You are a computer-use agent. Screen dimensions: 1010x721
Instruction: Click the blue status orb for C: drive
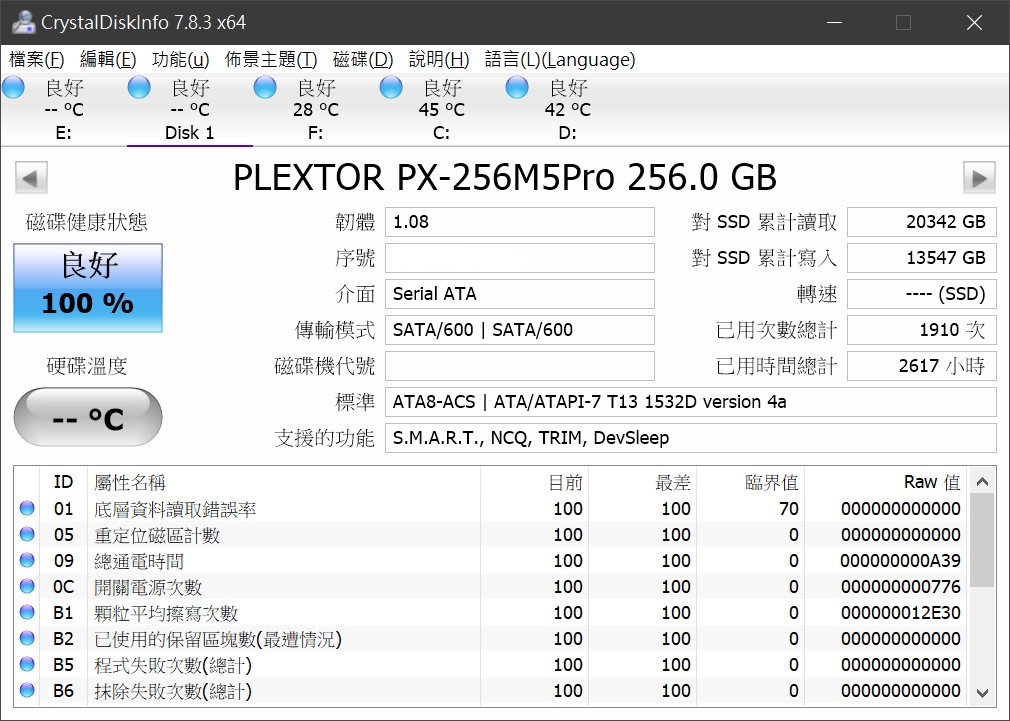click(x=391, y=88)
